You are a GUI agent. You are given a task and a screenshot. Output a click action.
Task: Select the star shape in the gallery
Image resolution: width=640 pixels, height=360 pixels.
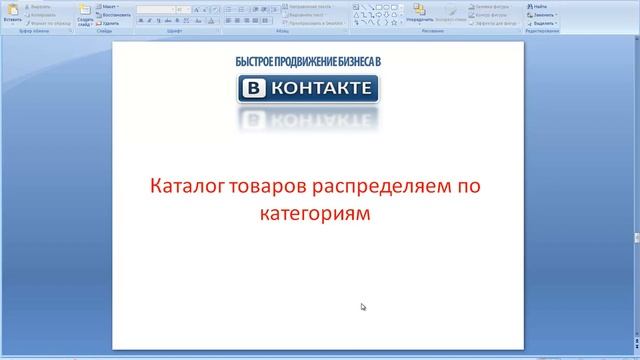click(394, 23)
